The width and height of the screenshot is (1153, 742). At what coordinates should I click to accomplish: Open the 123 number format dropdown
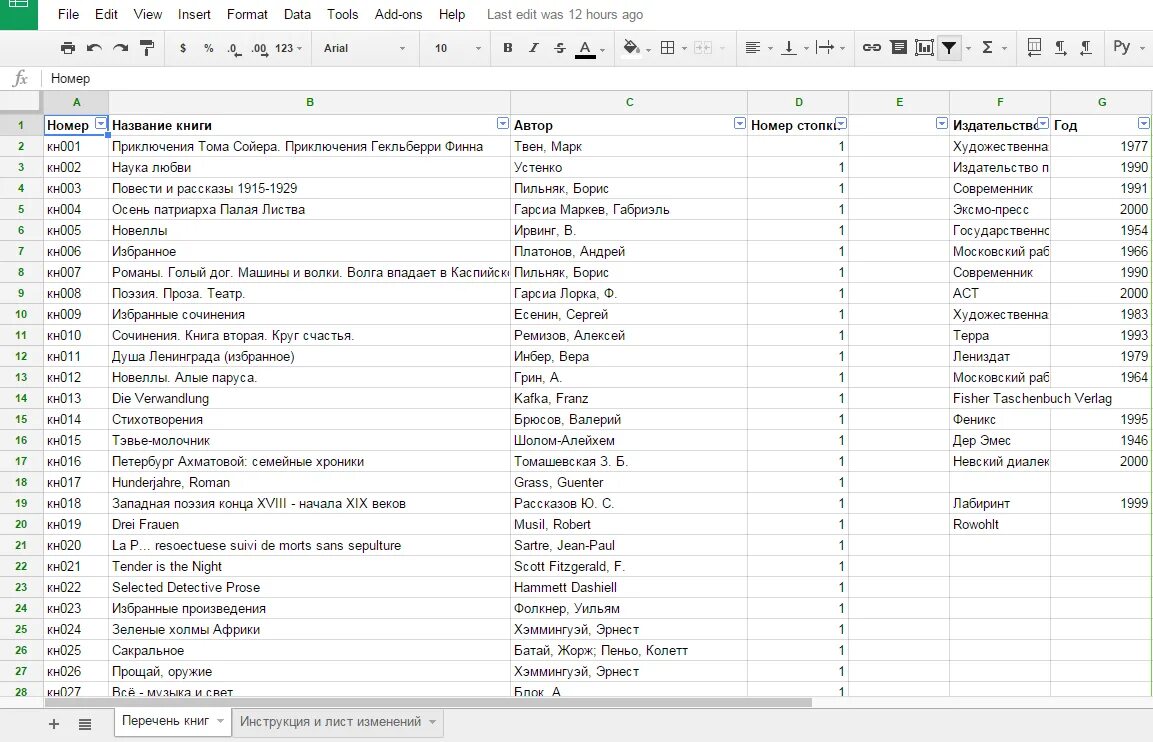[x=288, y=48]
